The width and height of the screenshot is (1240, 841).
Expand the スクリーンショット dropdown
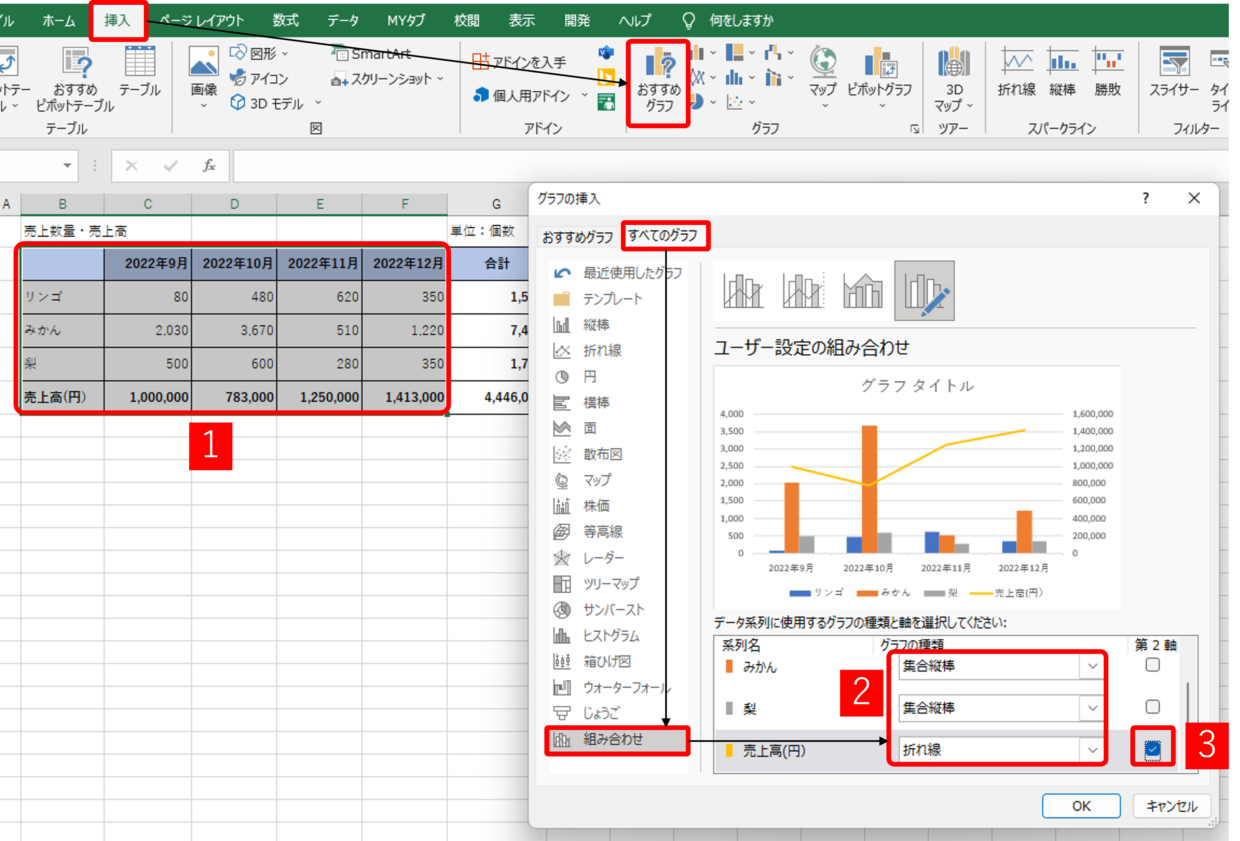[440, 79]
